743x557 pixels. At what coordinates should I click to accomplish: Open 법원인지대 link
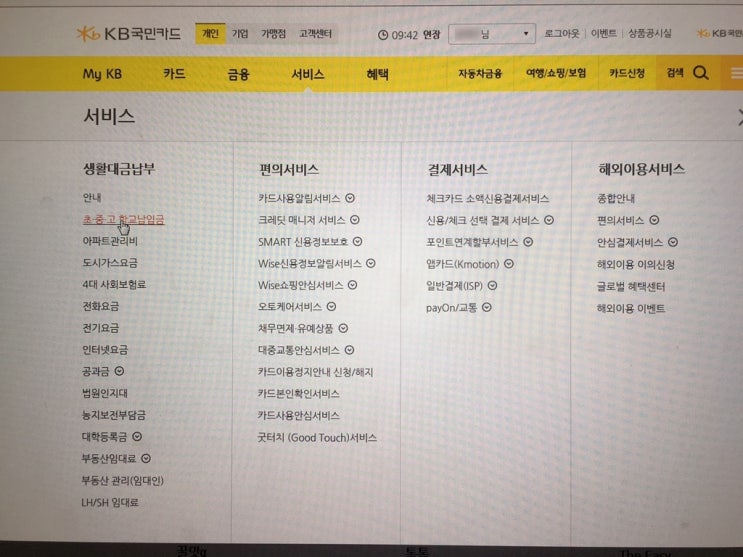tap(105, 393)
